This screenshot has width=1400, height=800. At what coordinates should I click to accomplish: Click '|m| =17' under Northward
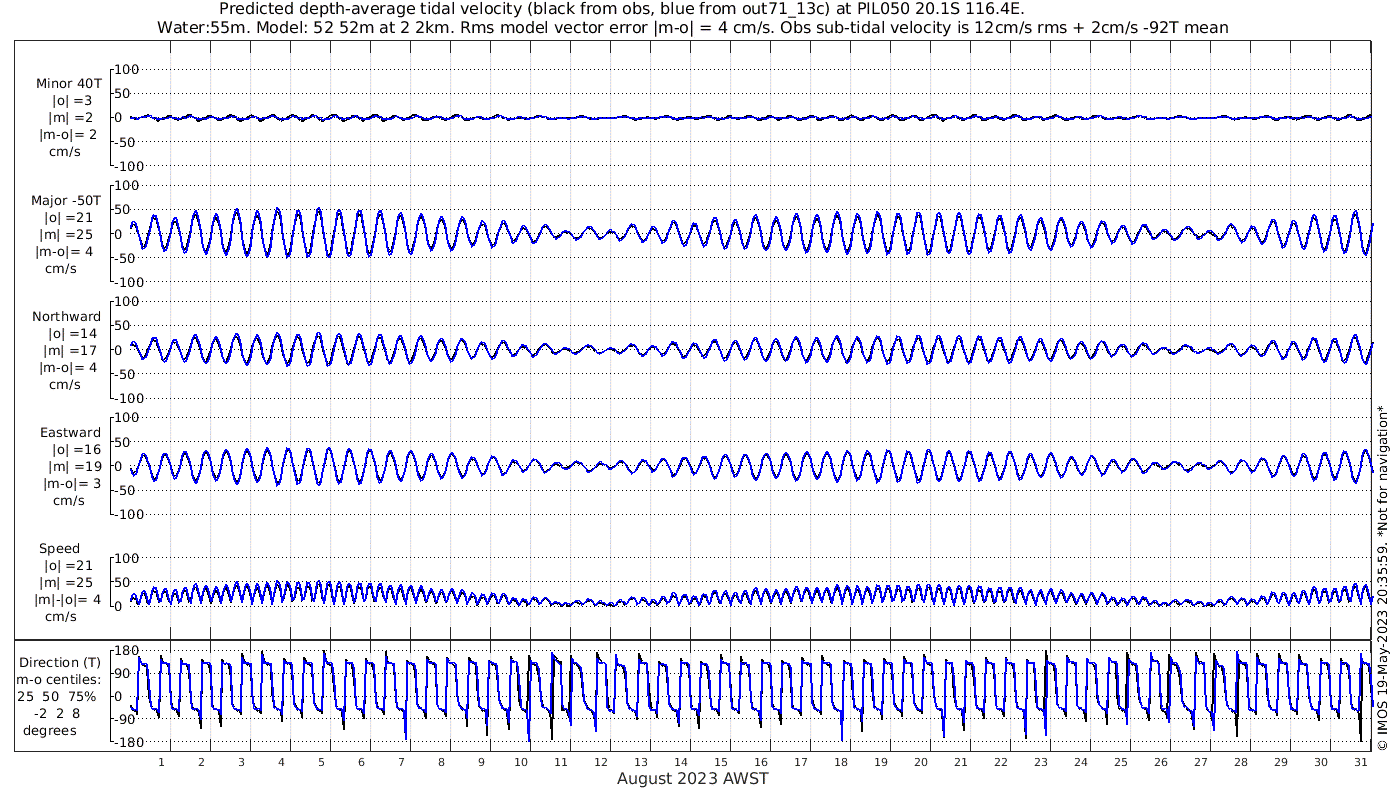pyautogui.click(x=72, y=351)
